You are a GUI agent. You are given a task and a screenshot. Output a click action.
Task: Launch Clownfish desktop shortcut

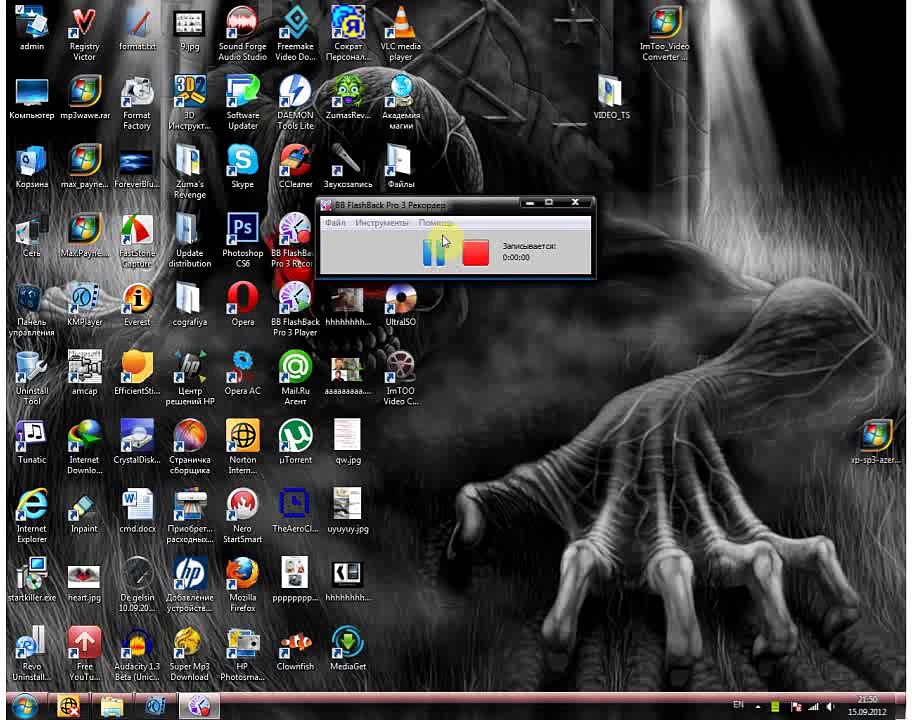click(x=295, y=650)
